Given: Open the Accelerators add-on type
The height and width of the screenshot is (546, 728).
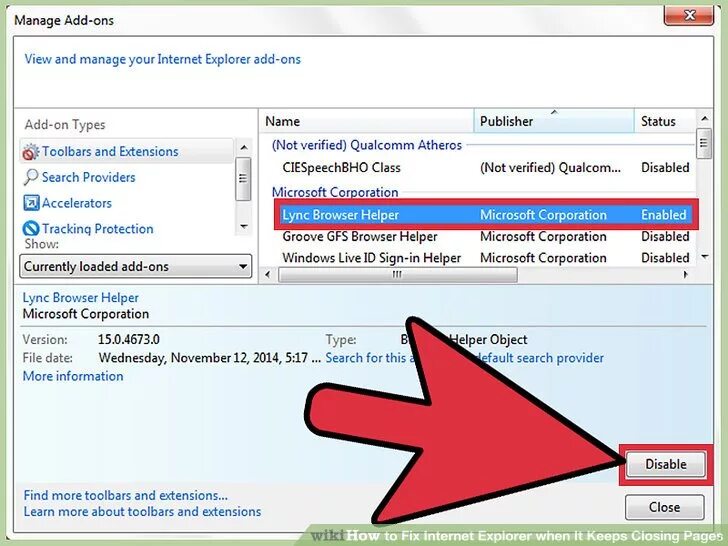Looking at the screenshot, I should 77,203.
